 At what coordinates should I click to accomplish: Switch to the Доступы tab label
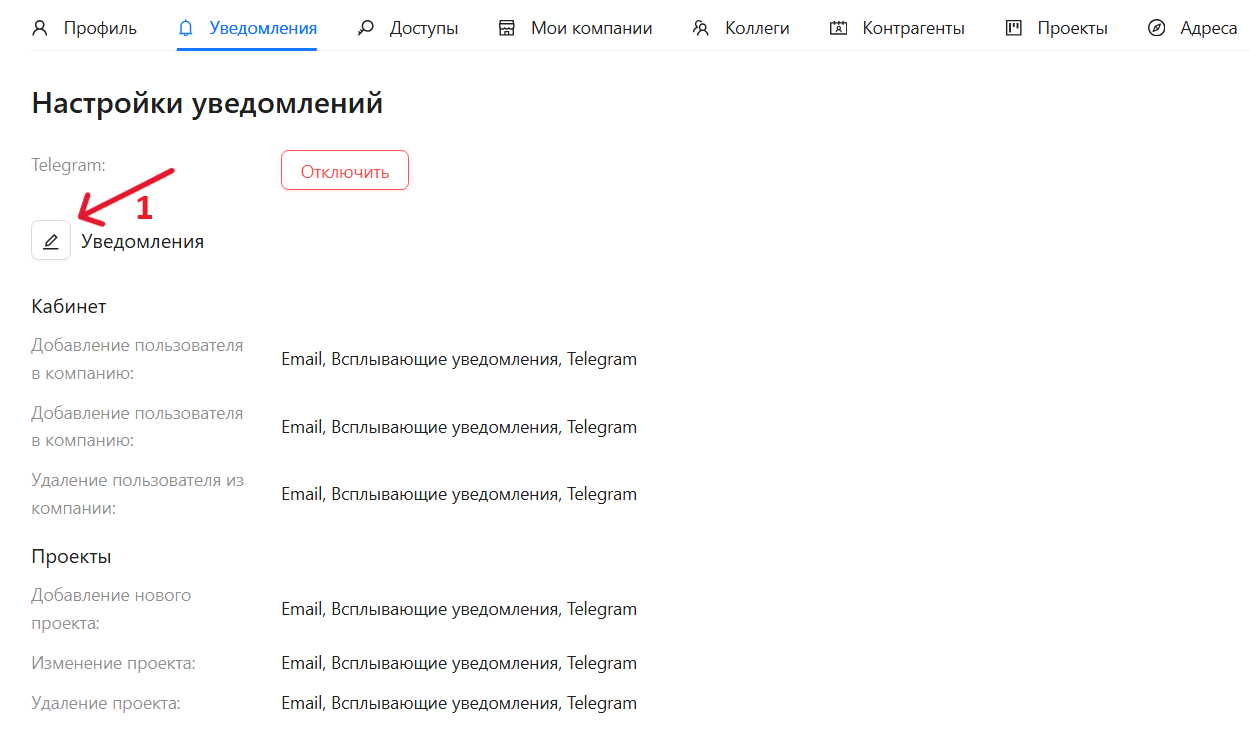[424, 28]
